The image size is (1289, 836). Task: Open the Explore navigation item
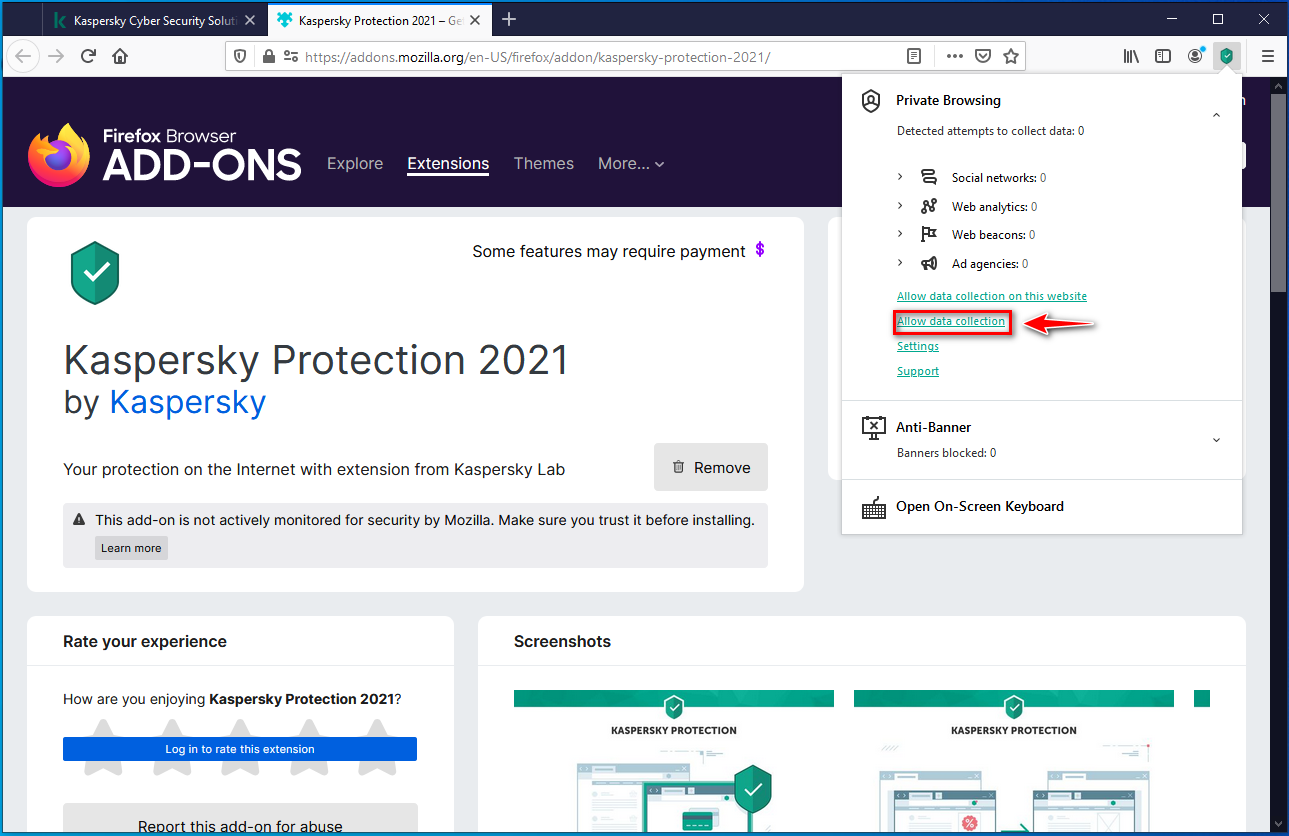click(355, 164)
